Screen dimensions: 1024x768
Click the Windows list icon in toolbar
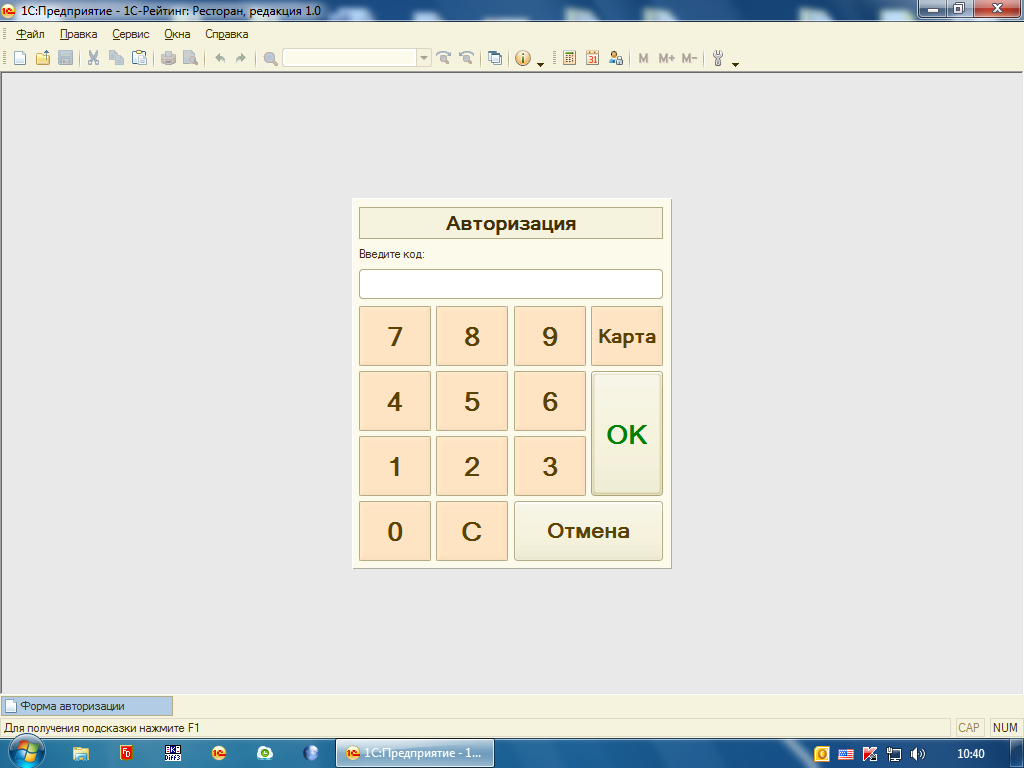[x=495, y=58]
